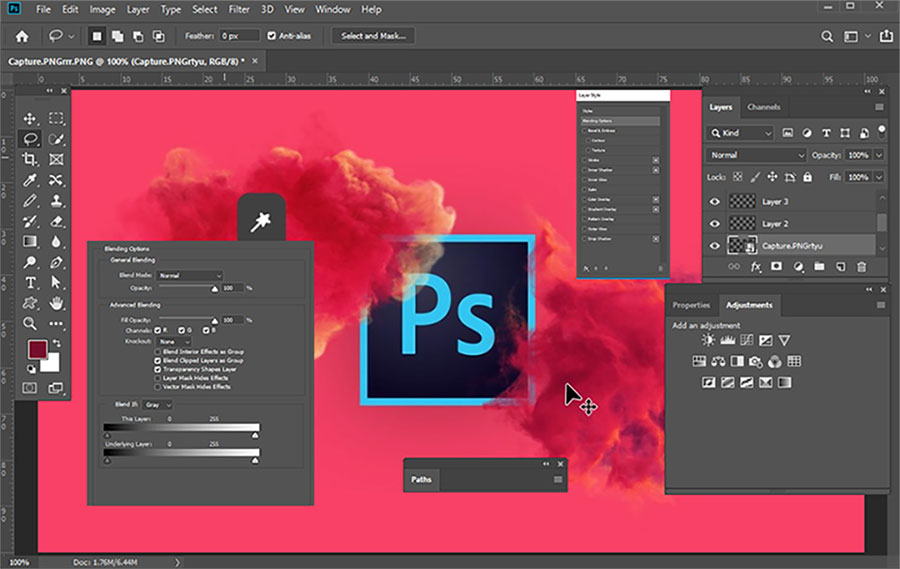Open Knockout None dropdown
The width and height of the screenshot is (900, 569).
tap(174, 342)
